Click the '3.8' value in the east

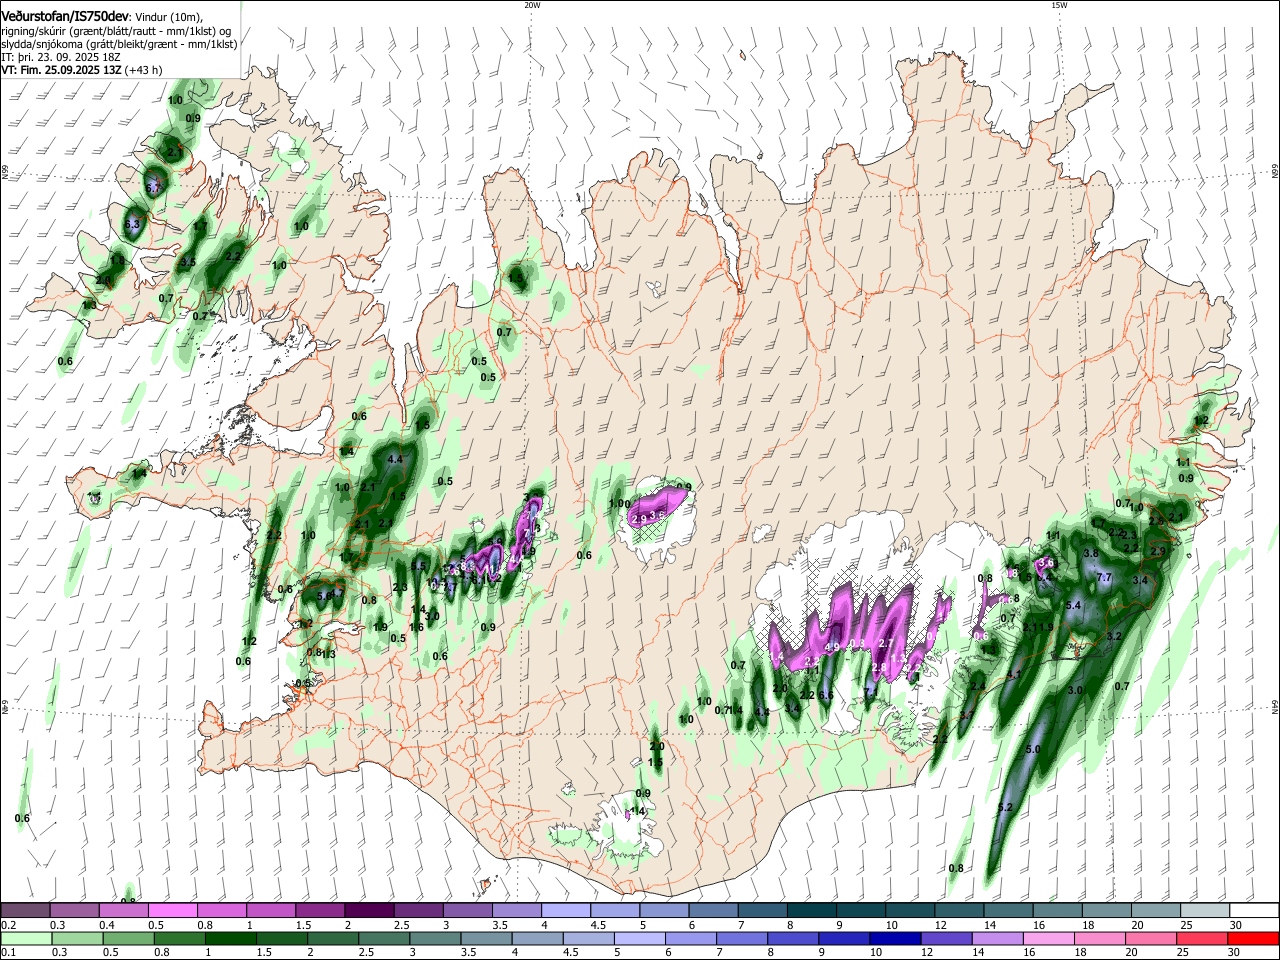tap(1091, 553)
